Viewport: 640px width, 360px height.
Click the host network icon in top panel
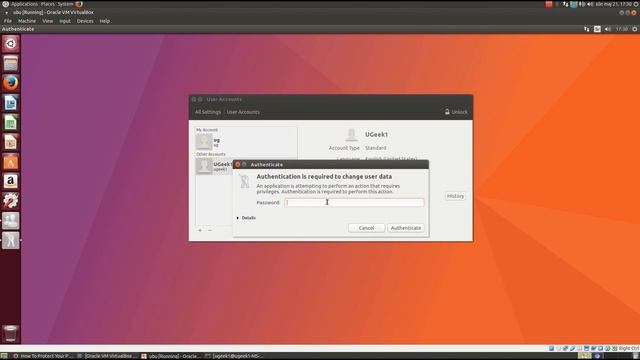tap(565, 4)
